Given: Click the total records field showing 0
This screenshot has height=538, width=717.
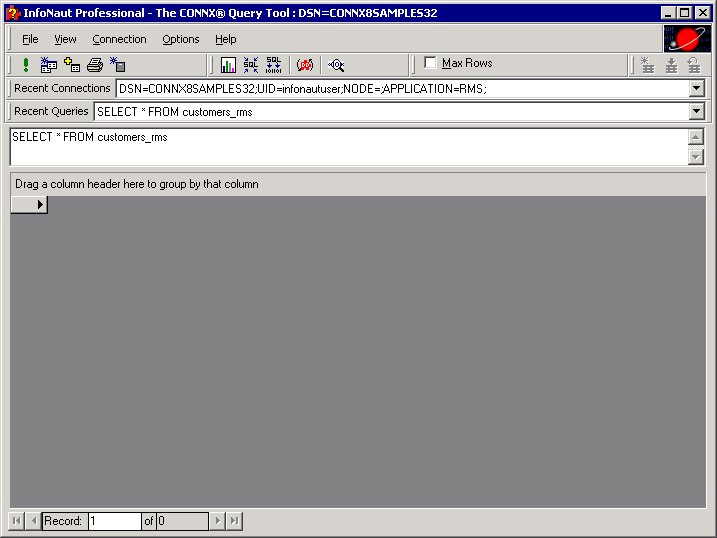Looking at the screenshot, I should click(x=182, y=521).
